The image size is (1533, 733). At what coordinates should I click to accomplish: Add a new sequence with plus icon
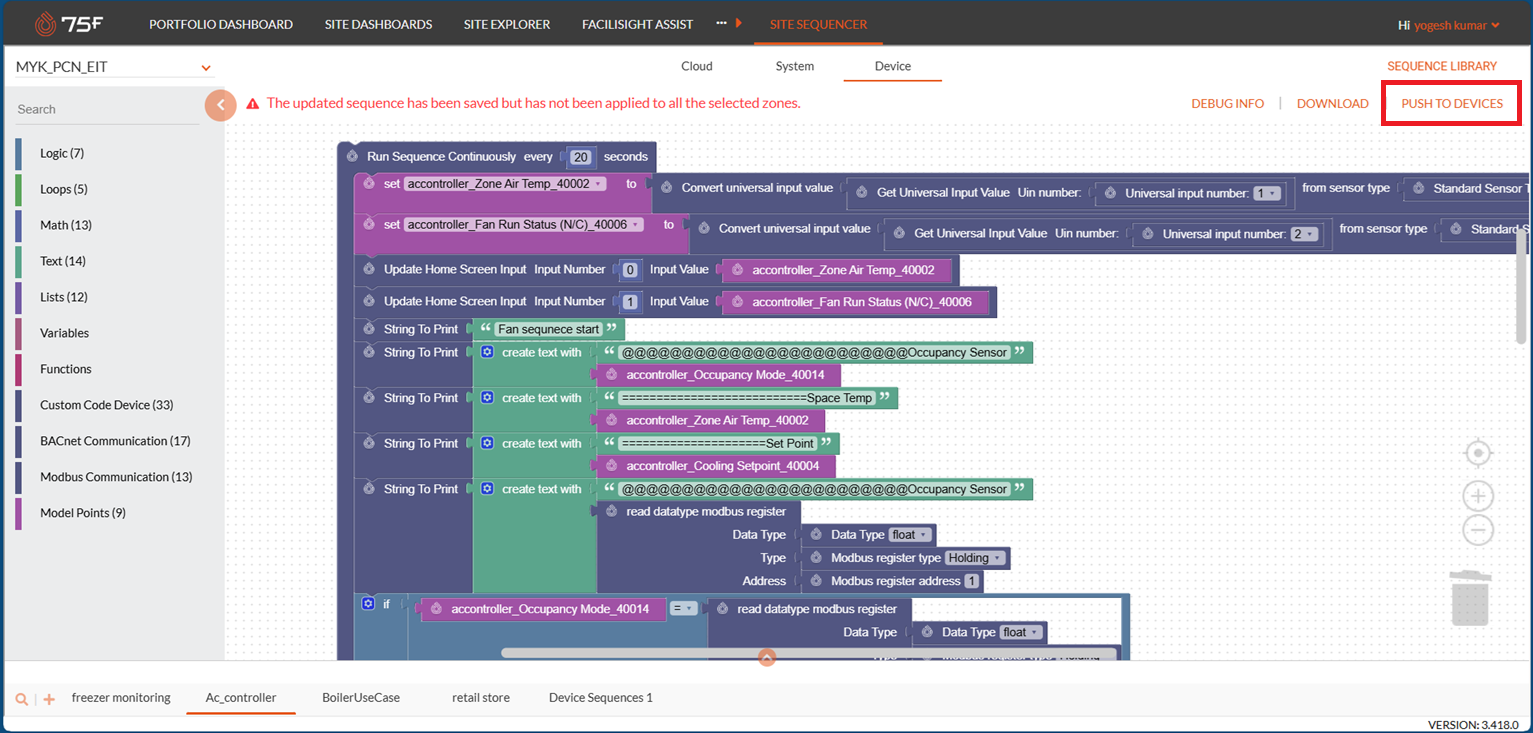coord(49,699)
